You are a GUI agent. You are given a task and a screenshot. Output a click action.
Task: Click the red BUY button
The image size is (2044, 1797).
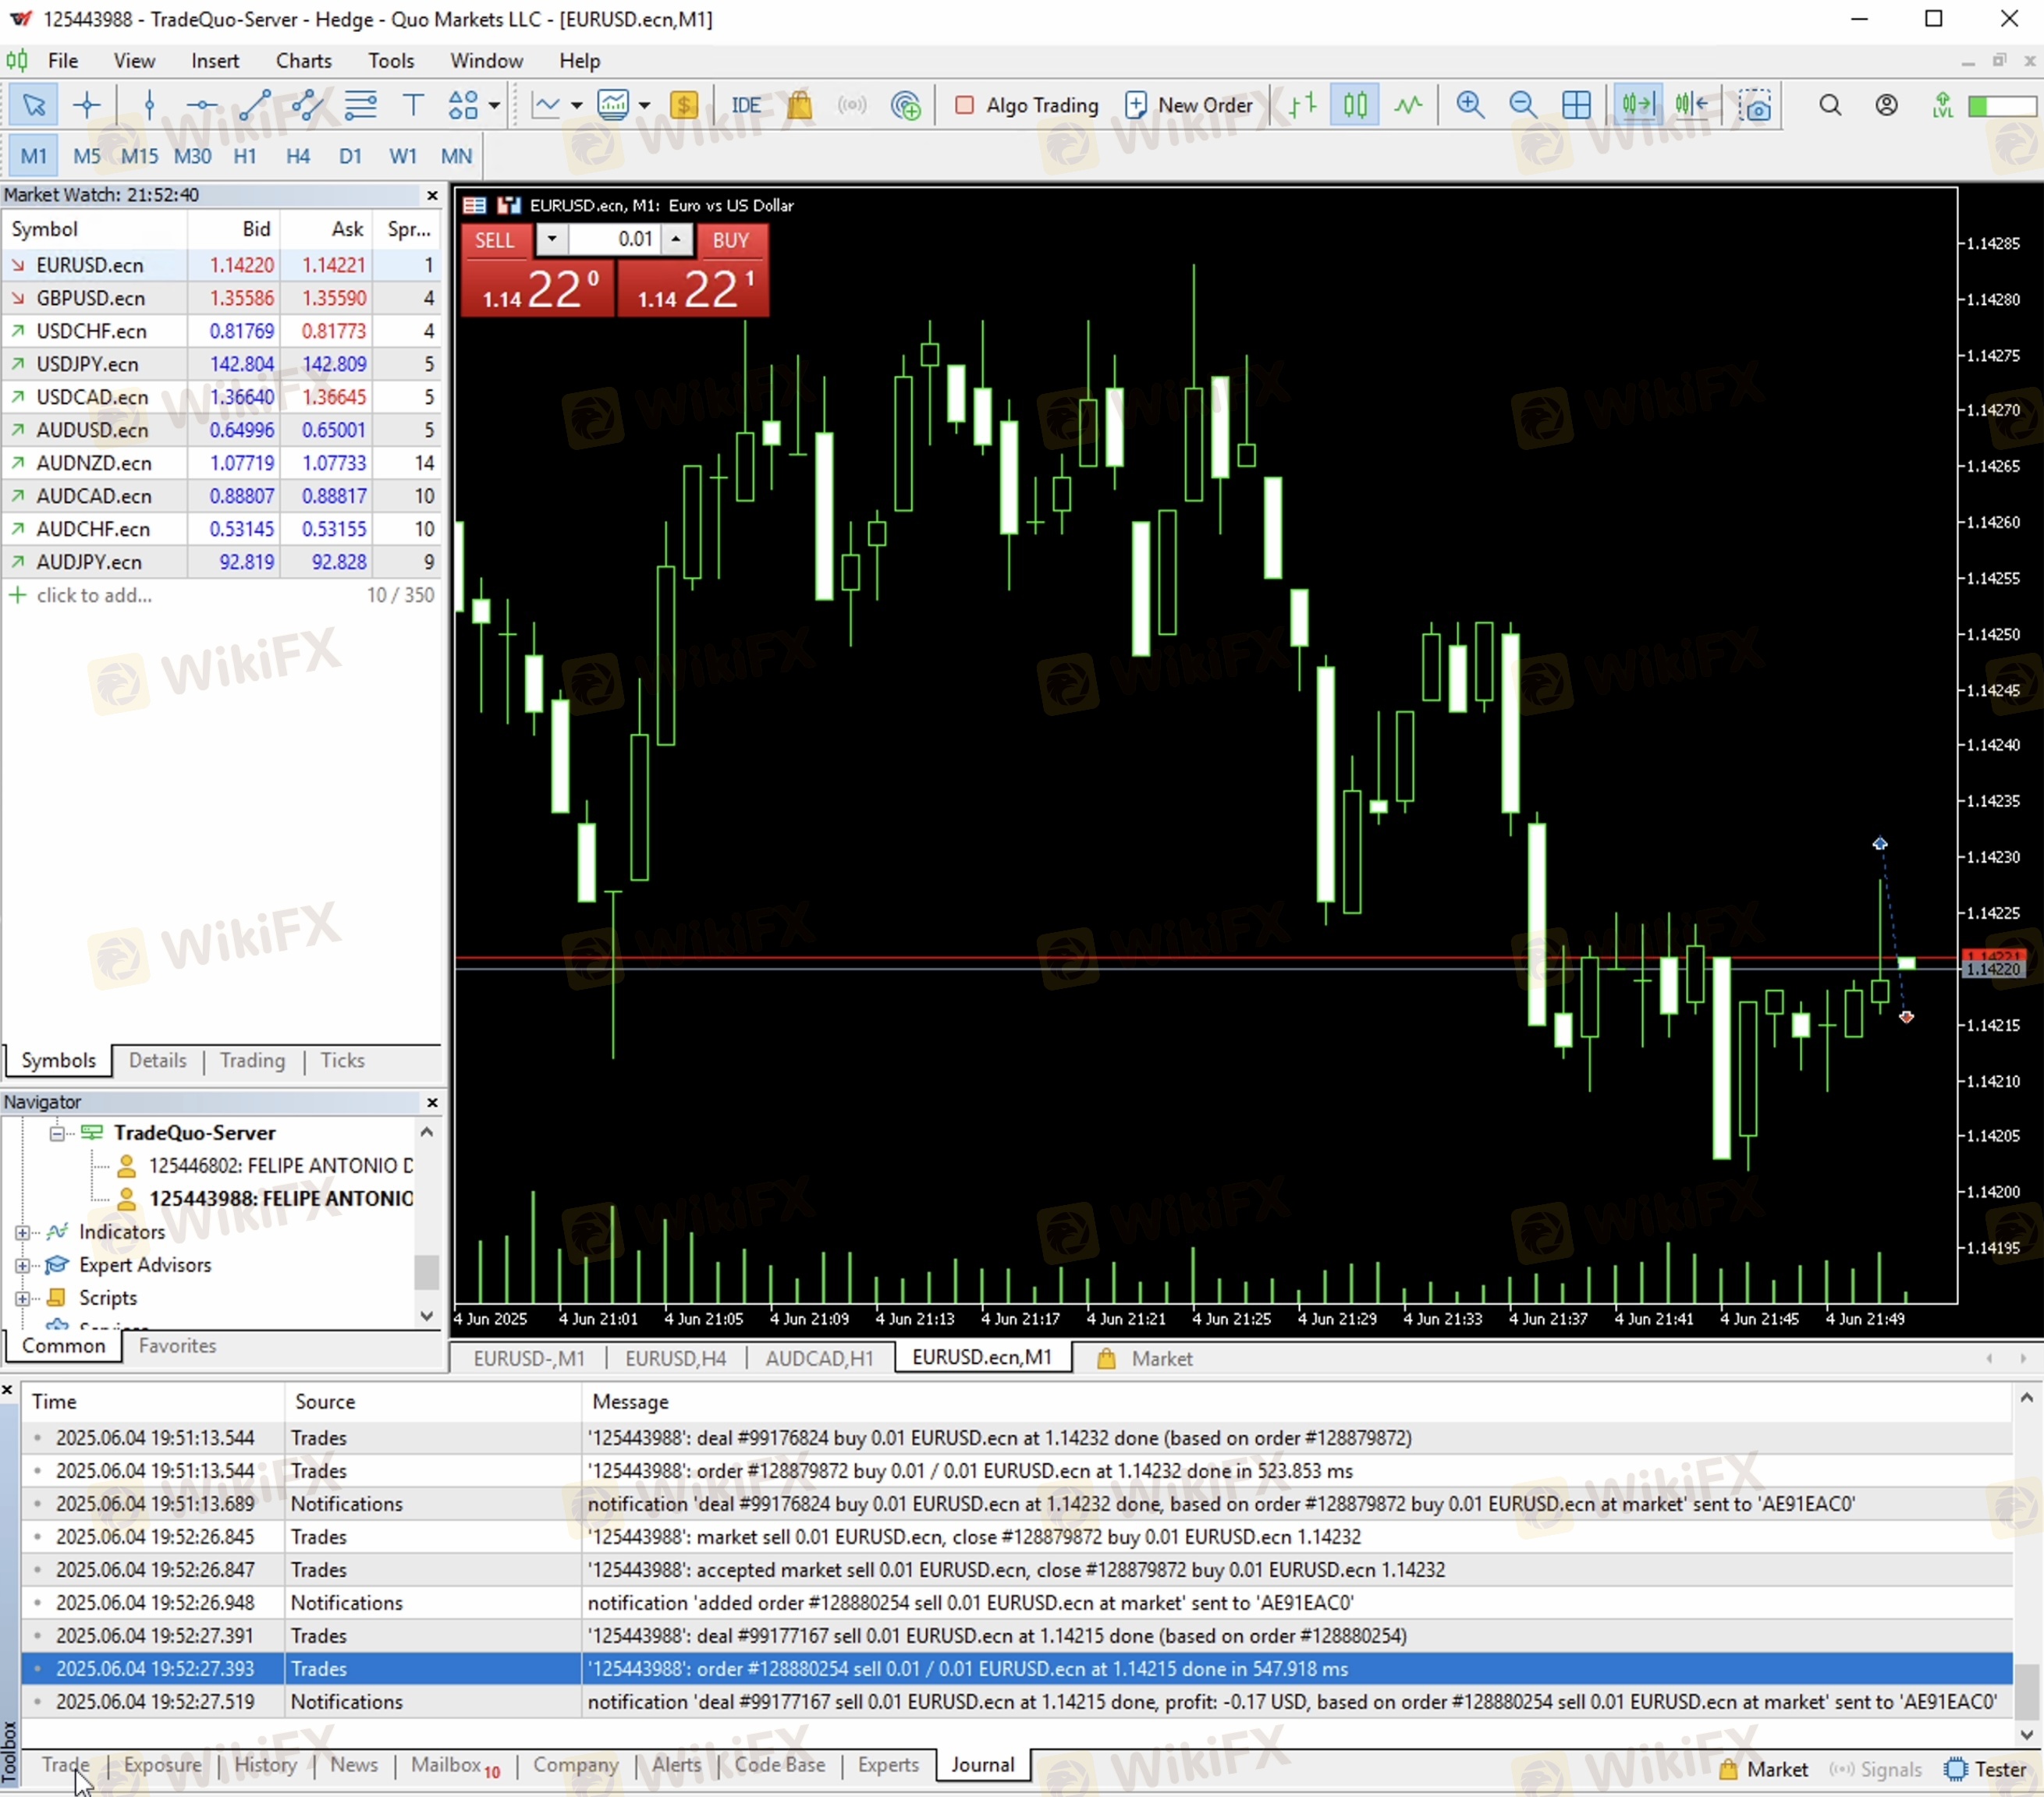(x=730, y=240)
